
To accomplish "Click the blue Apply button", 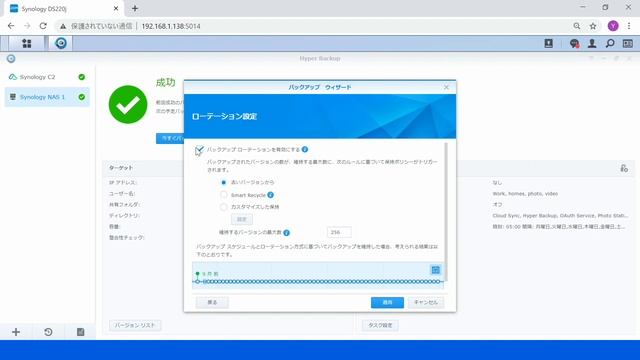I will tap(387, 302).
